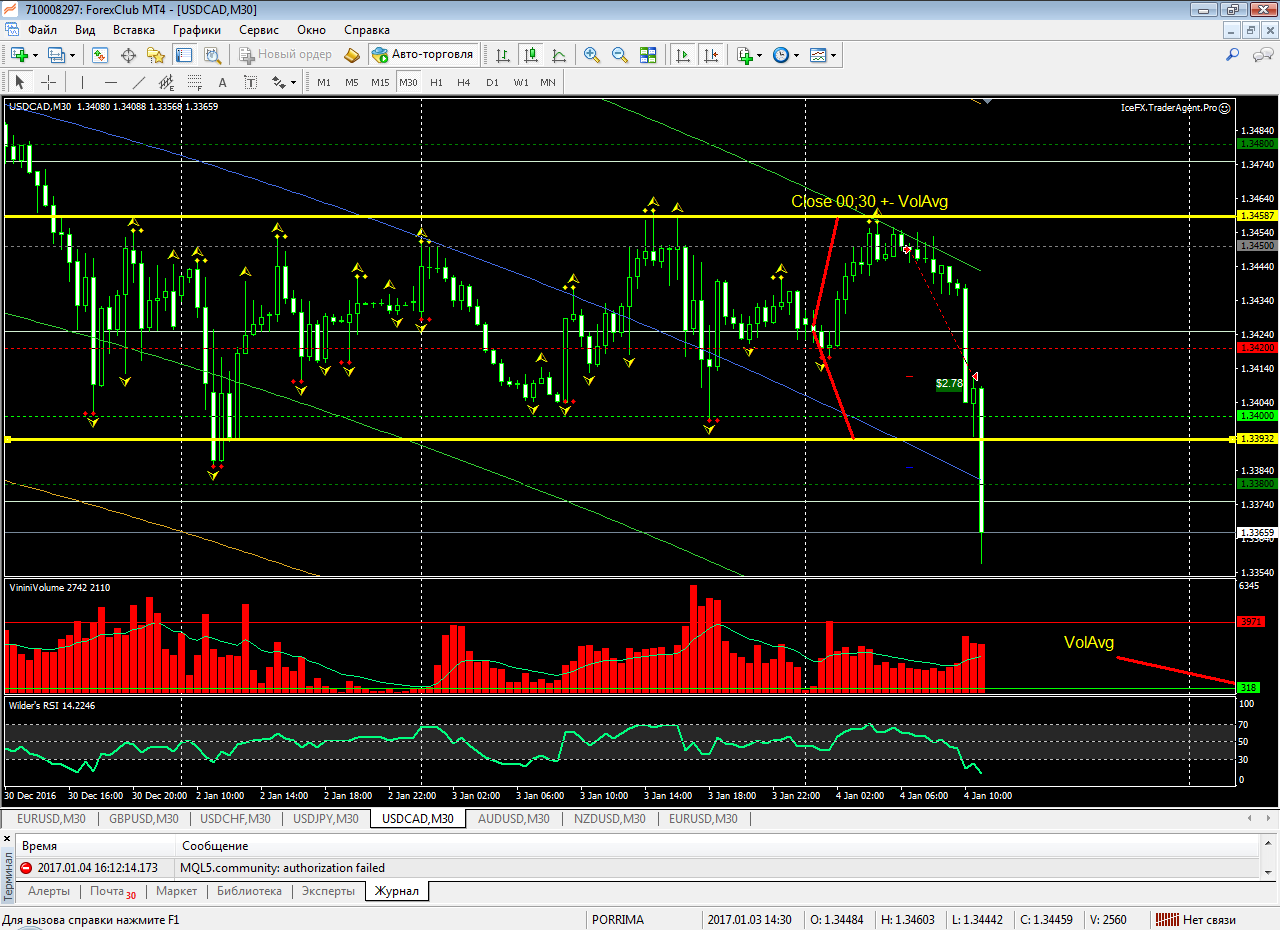Click the Zoom Out magnifier icon
This screenshot has height=930, width=1280.
[620, 55]
